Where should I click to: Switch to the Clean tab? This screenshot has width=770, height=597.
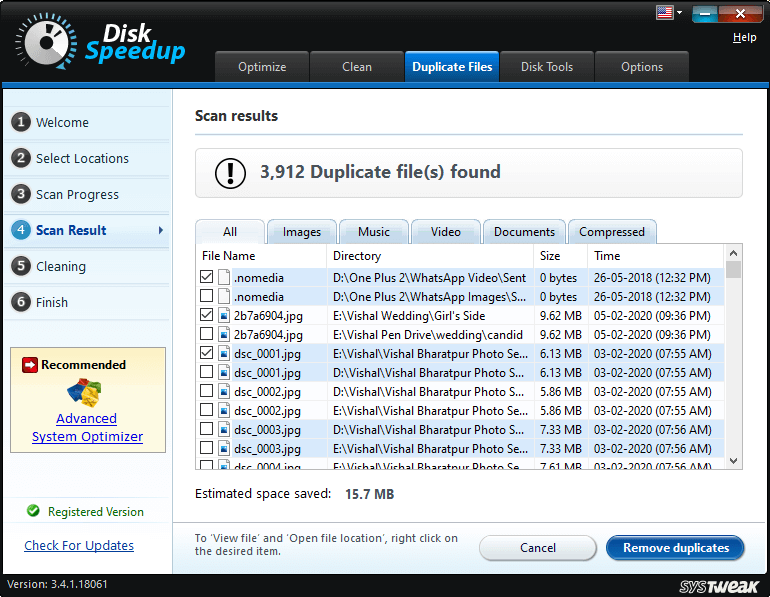click(x=357, y=67)
